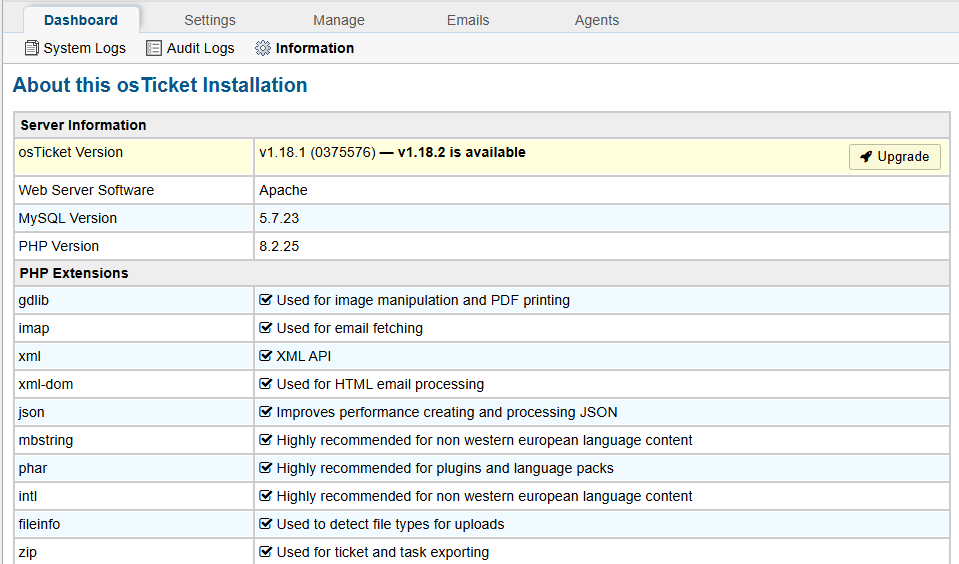Click the phar extension name
This screenshot has height=564, width=959.
(x=33, y=469)
